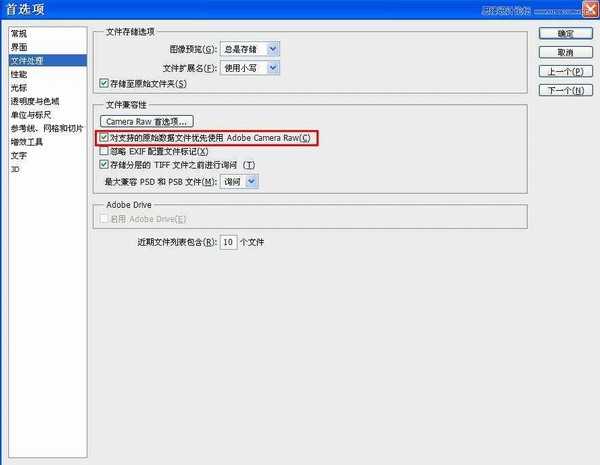Select the 文字 preferences category
This screenshot has height=465, width=600.
pos(20,156)
